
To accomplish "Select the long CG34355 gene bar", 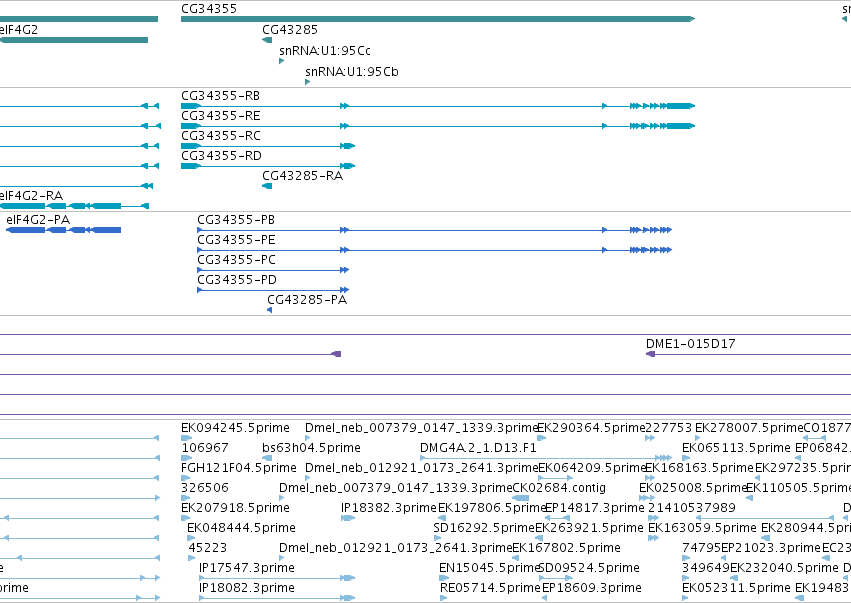I will pos(437,19).
